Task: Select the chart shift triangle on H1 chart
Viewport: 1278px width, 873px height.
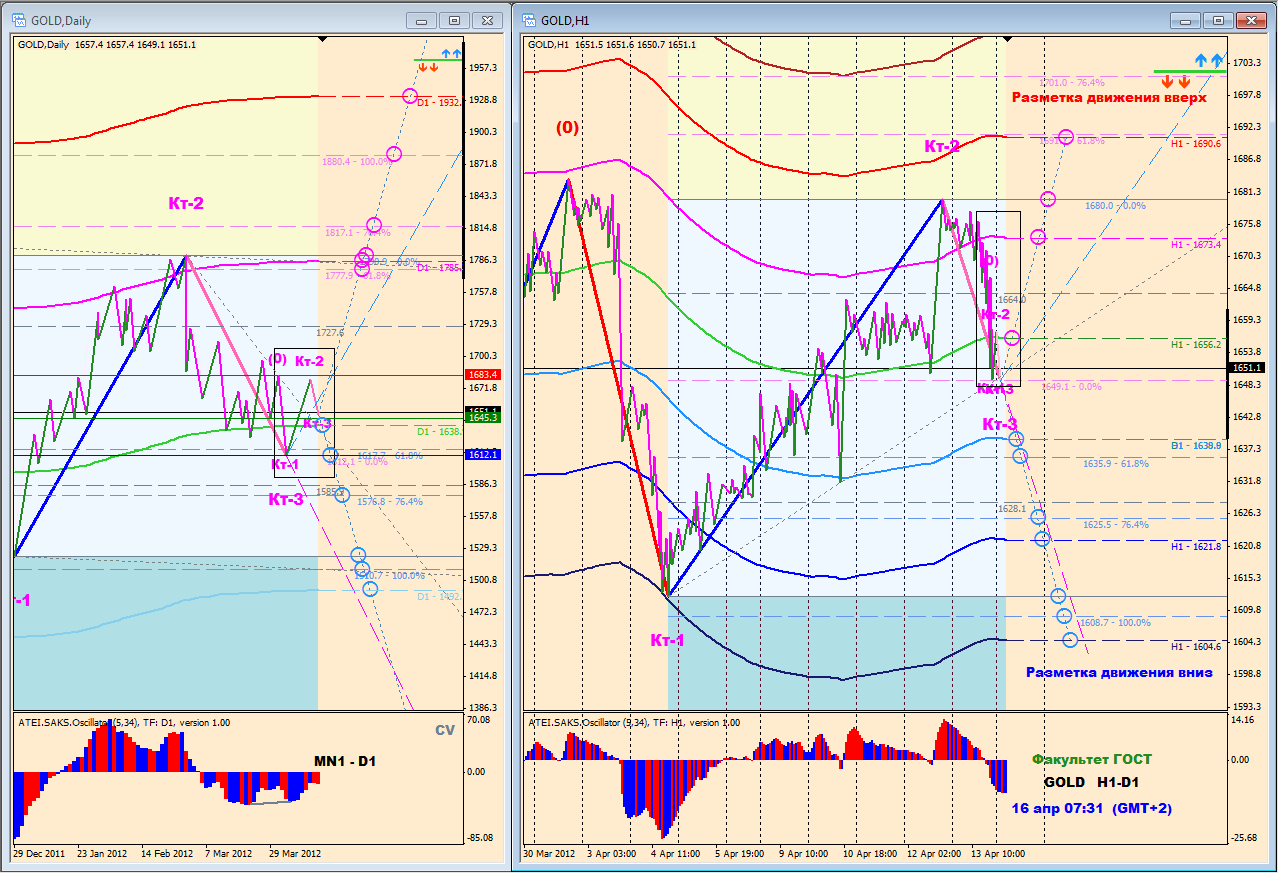Action: 1007,39
